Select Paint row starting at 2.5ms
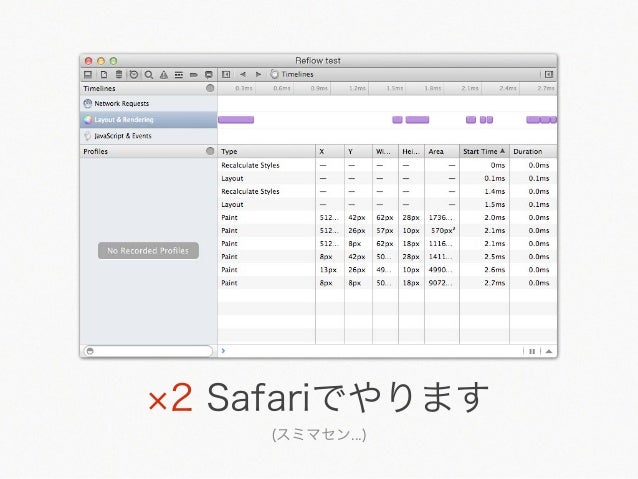Screen dimensions: 638x479 (387, 256)
